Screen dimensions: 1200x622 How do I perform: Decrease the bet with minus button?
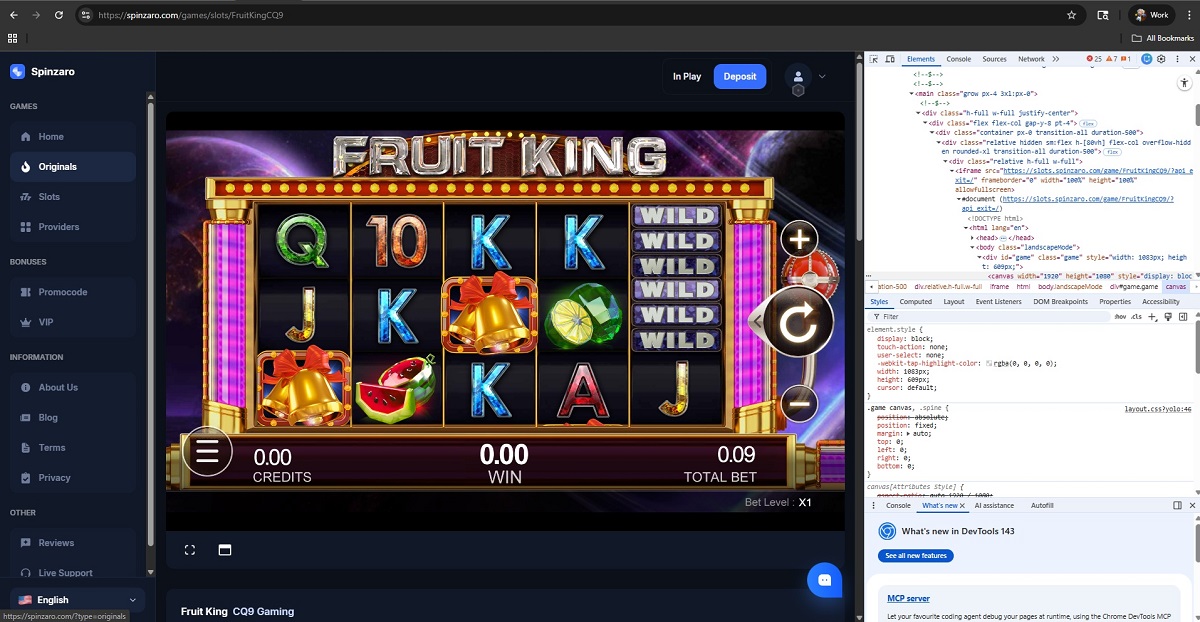799,404
